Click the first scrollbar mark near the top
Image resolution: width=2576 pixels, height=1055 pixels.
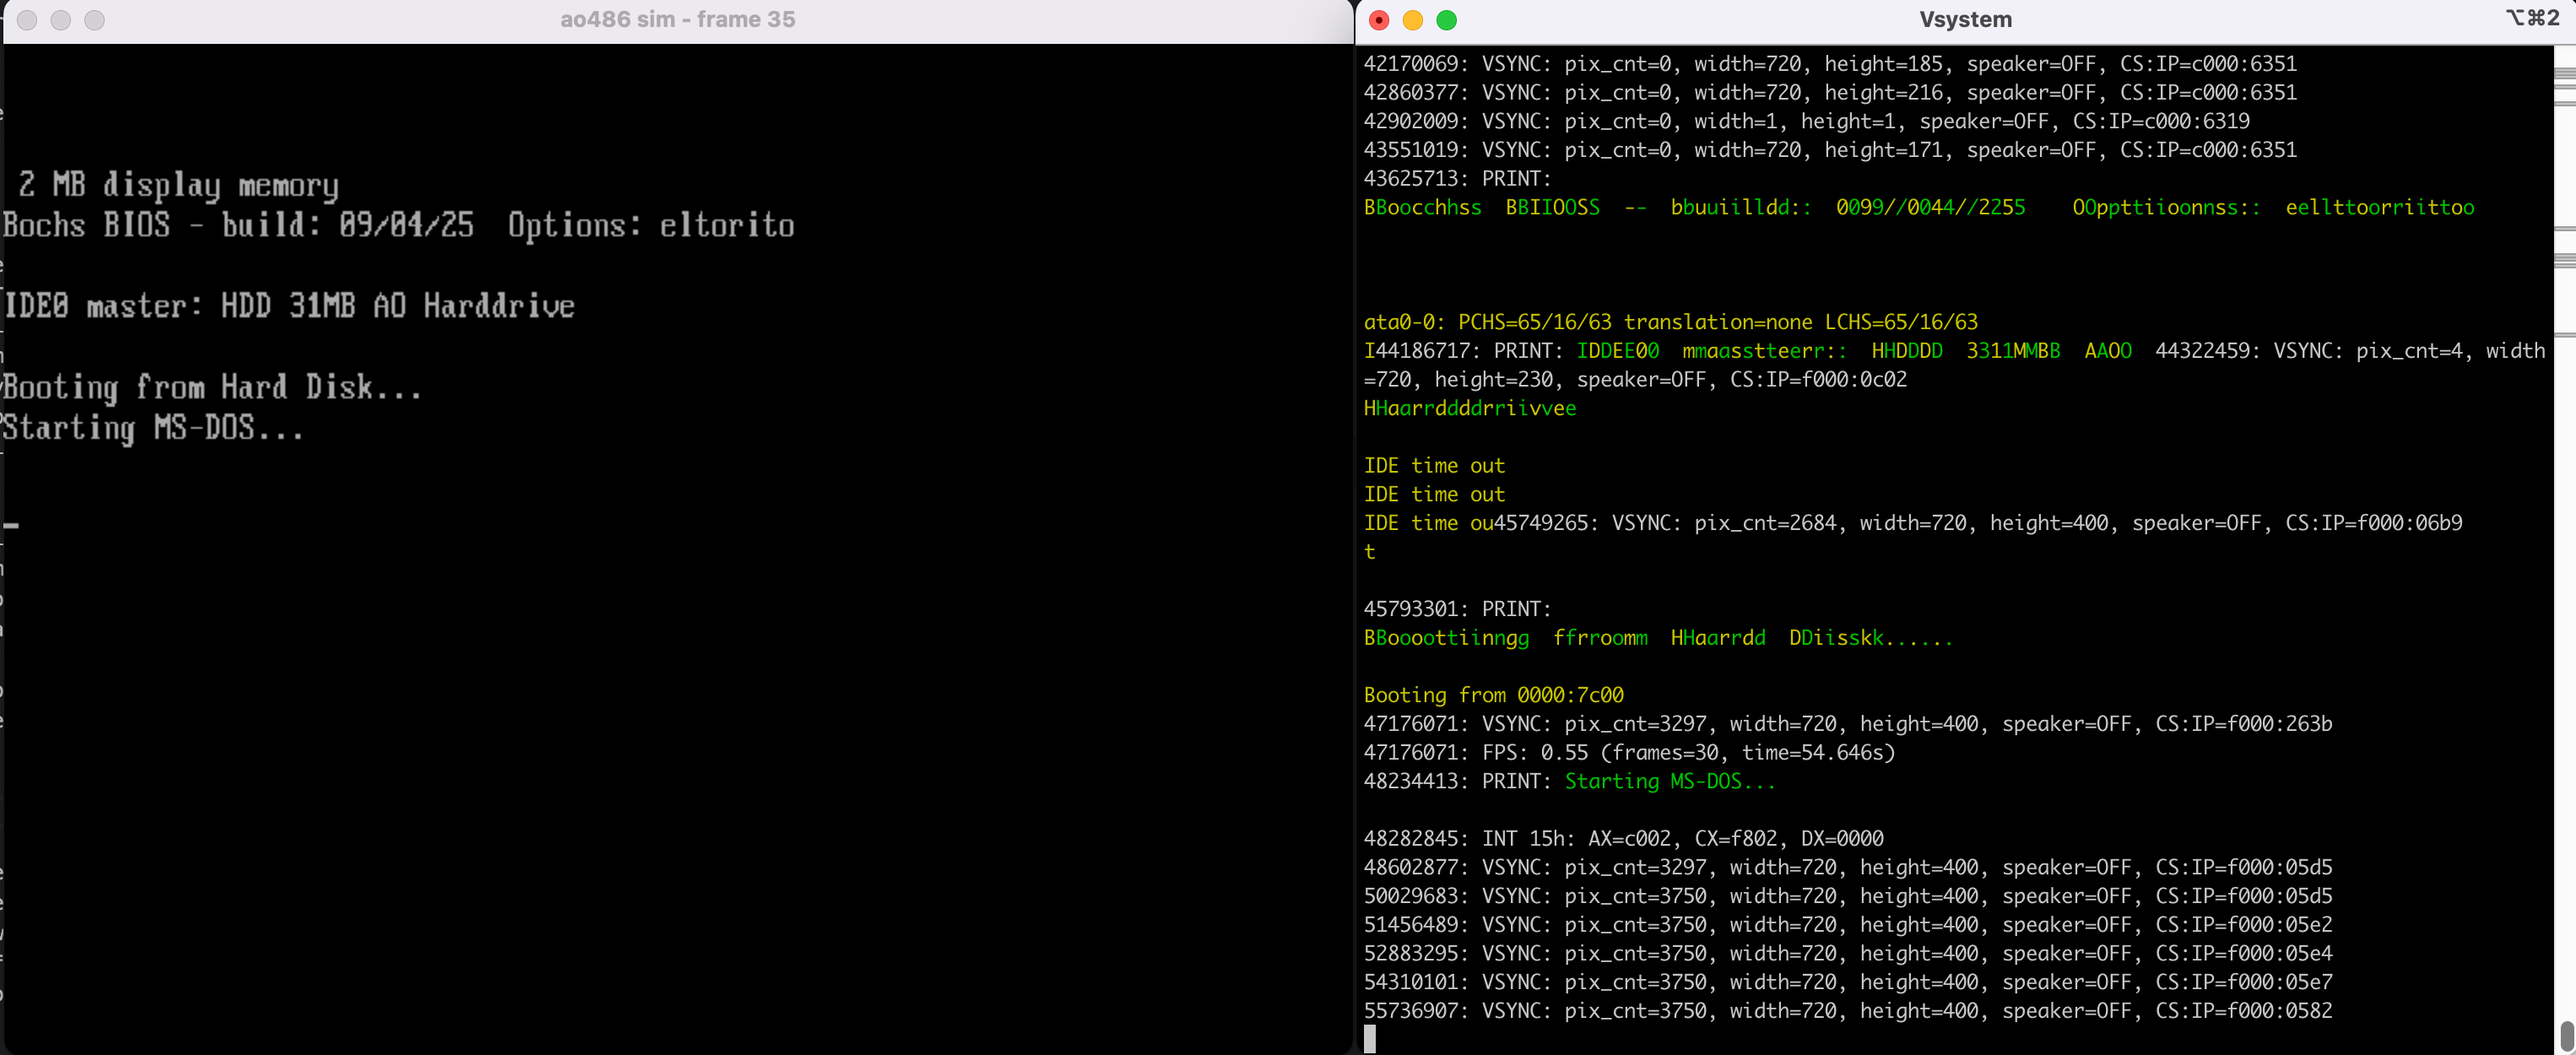pos(2565,73)
